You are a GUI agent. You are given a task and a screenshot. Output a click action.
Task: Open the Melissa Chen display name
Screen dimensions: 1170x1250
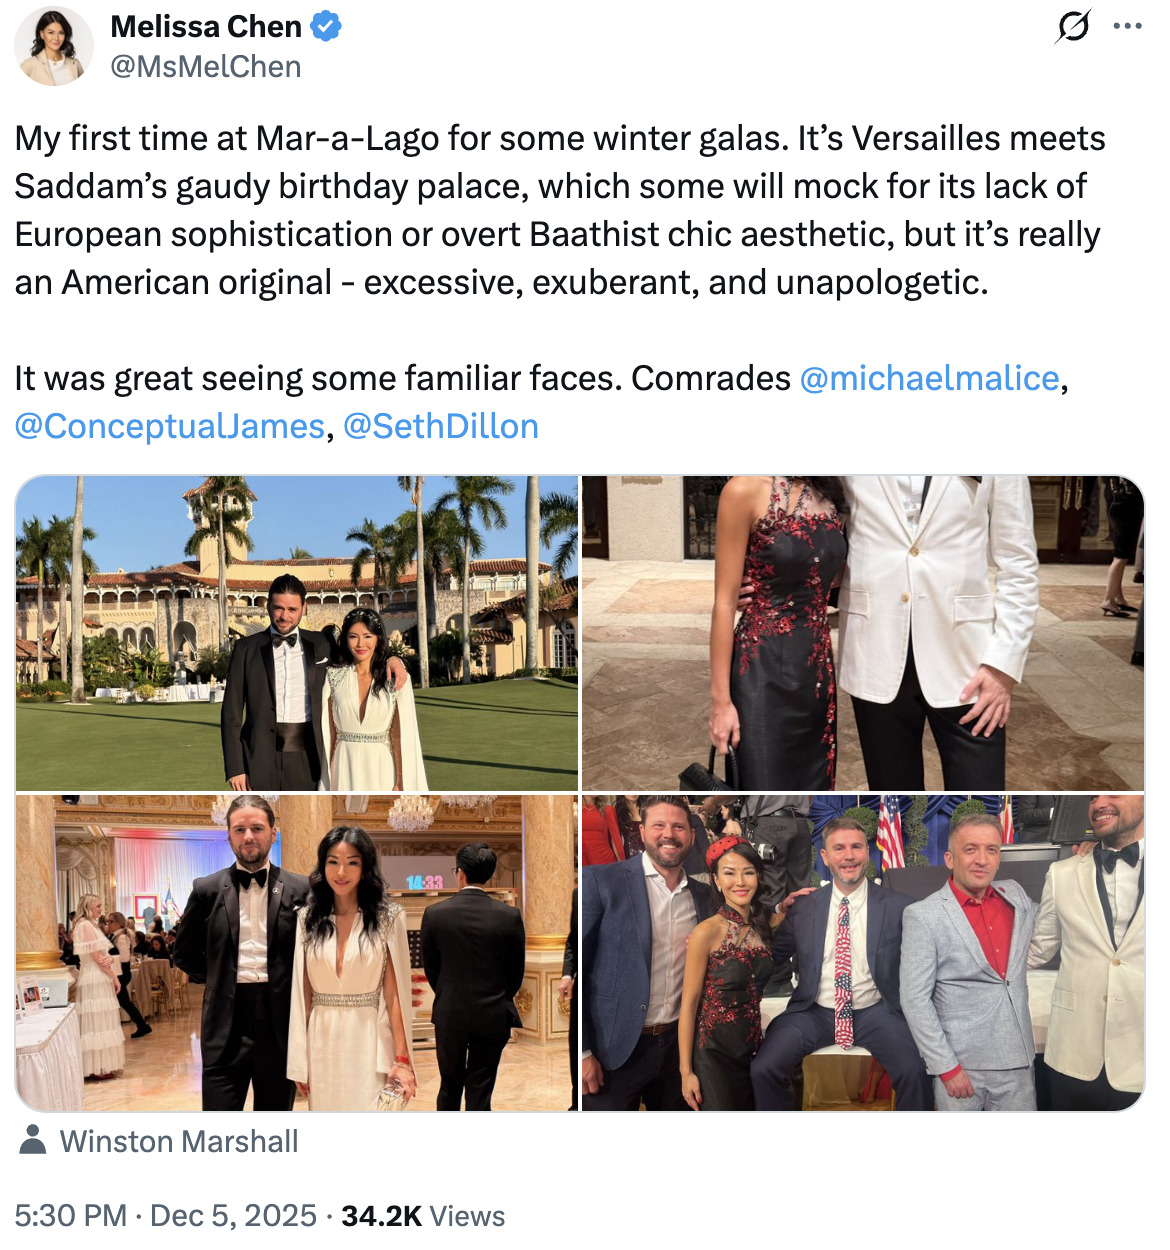206,27
